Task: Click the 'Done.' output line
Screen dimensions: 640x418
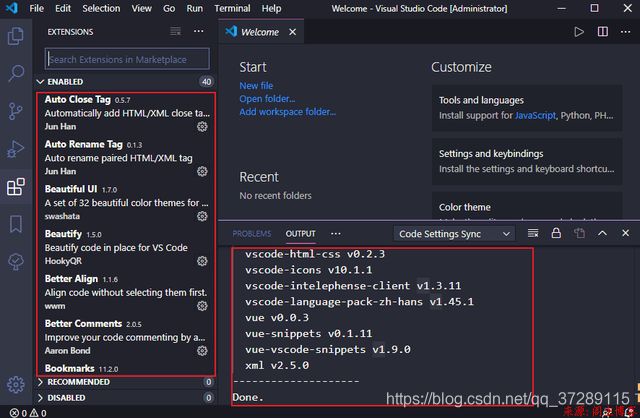Action: tap(248, 397)
